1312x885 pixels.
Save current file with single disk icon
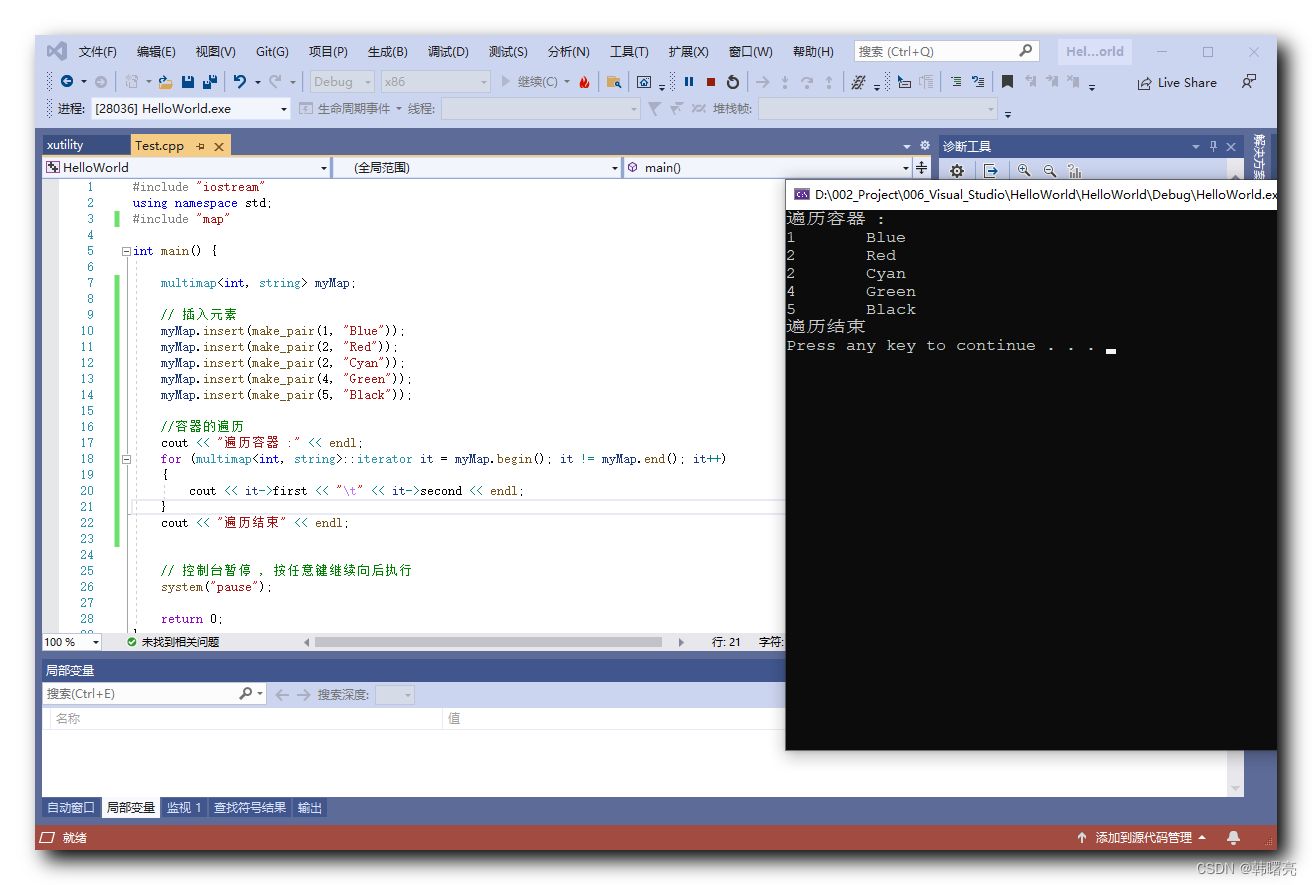(x=188, y=82)
